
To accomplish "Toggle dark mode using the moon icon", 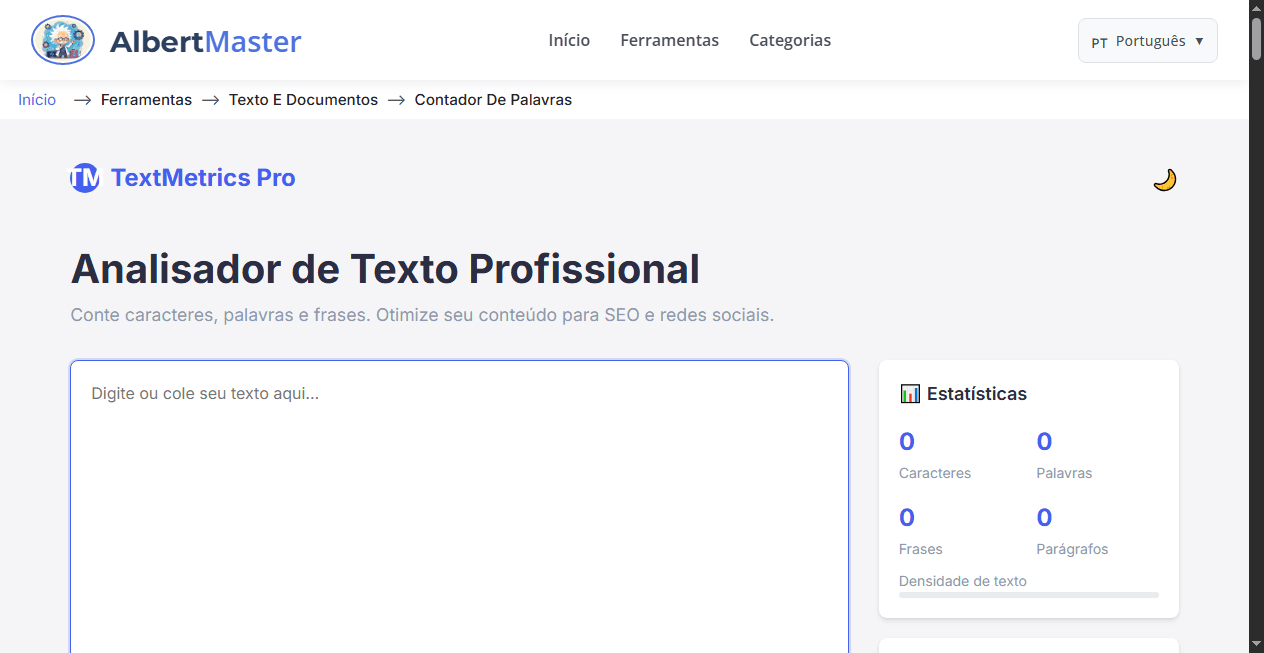I will (x=1164, y=179).
